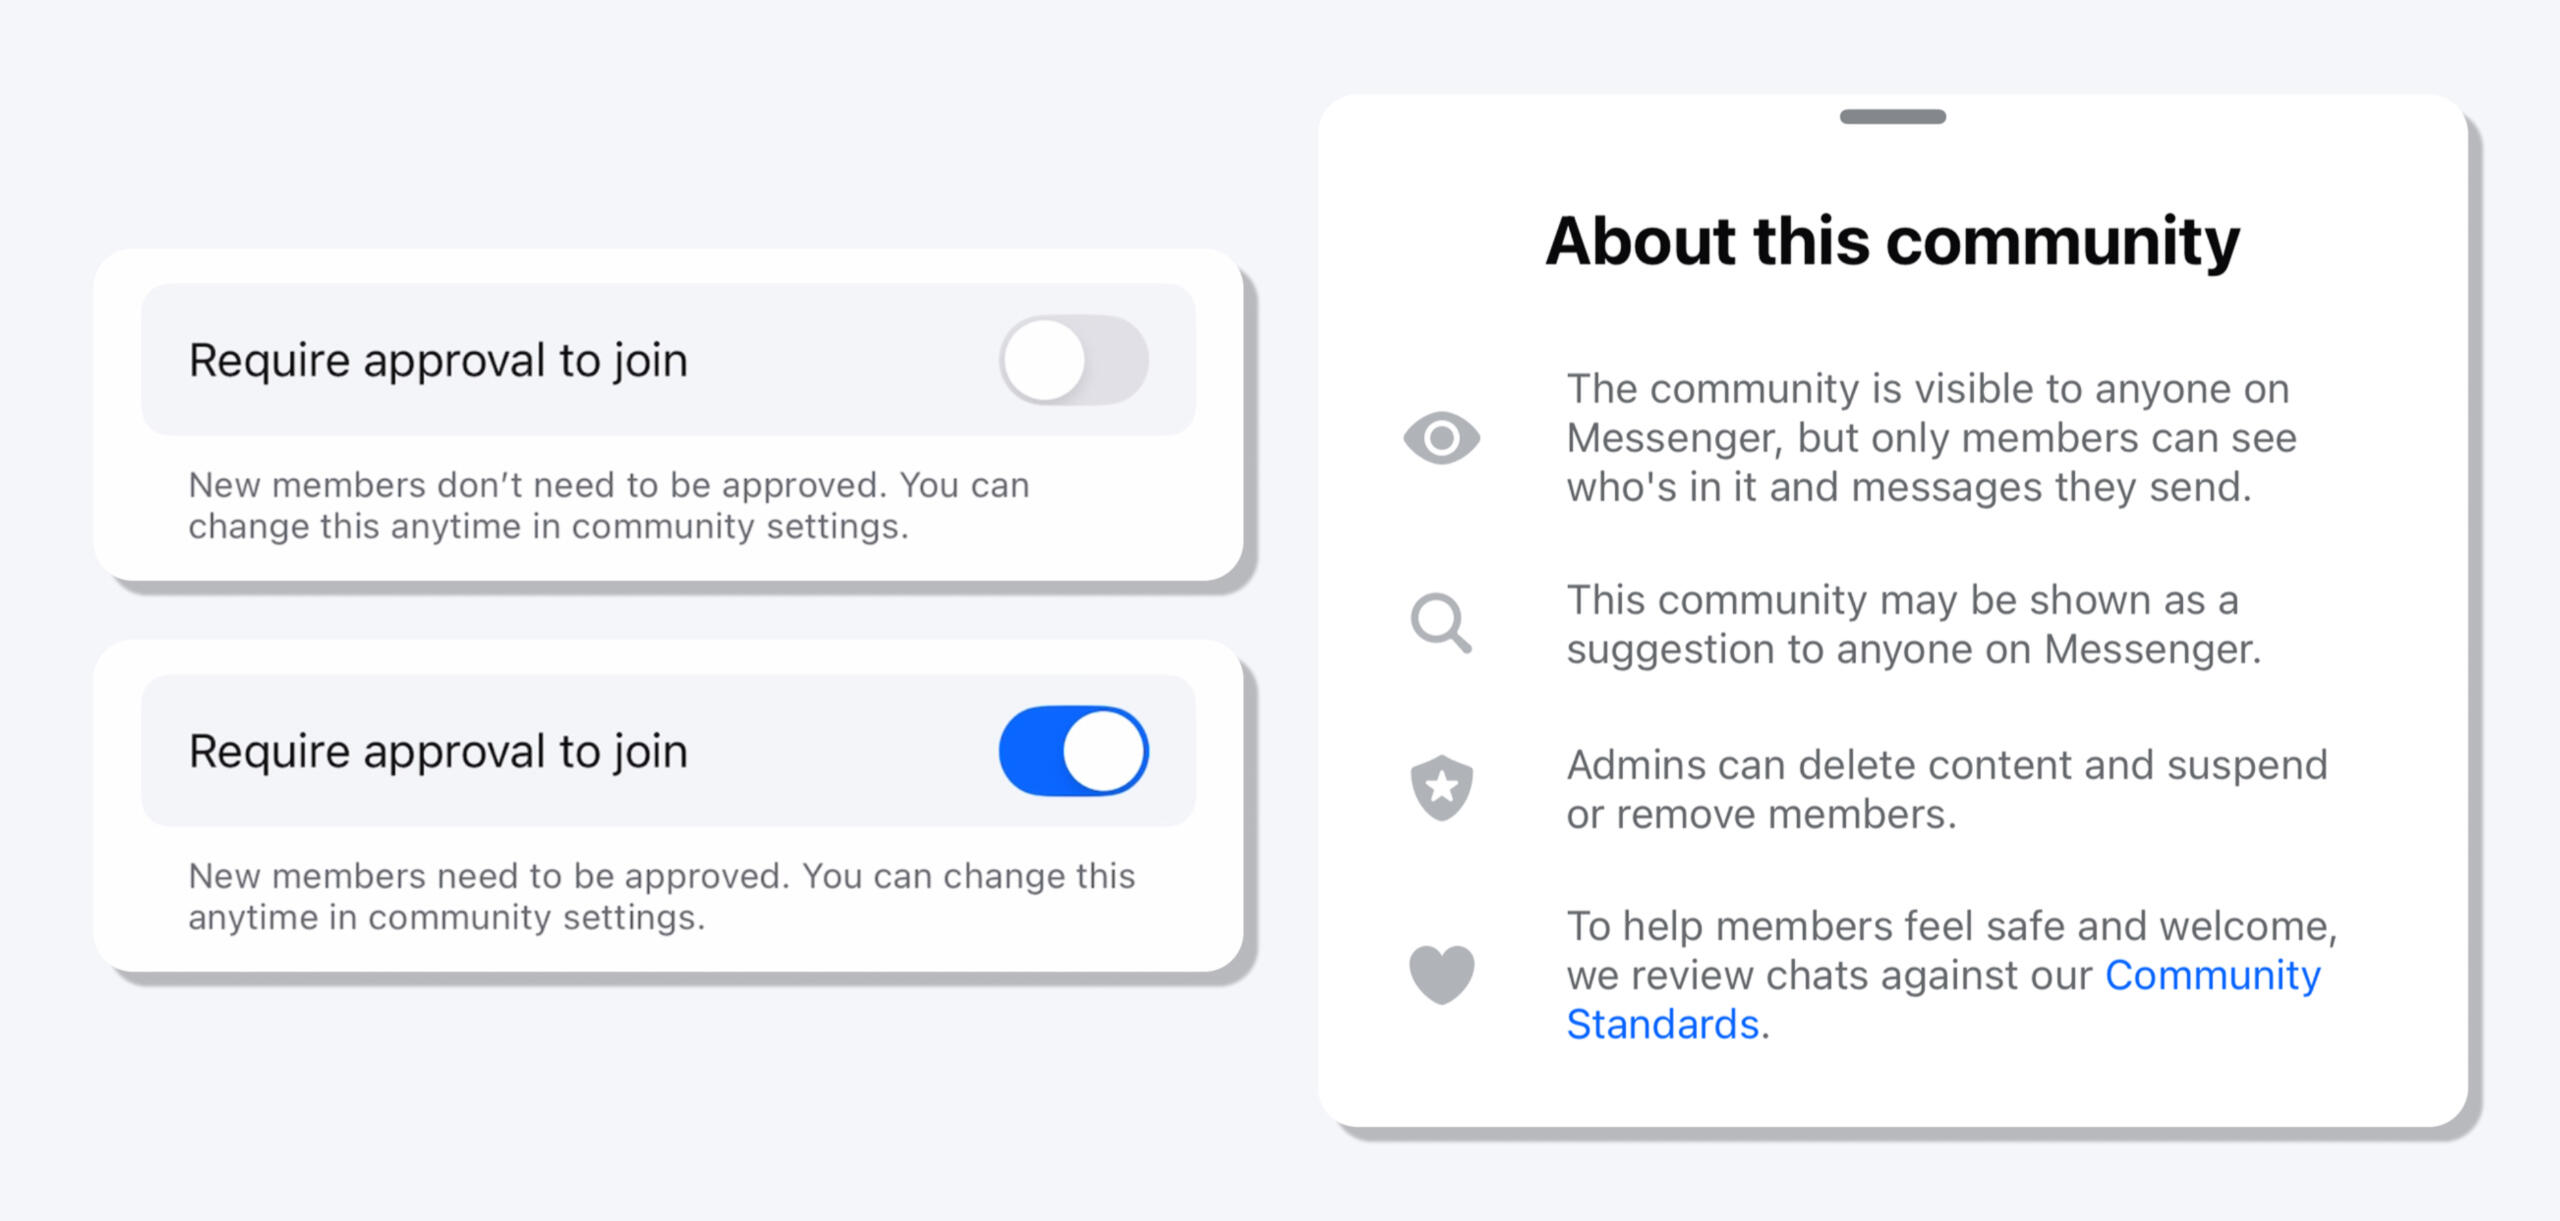Click the white knob on the blue toggle
The image size is (2560, 1221).
click(1104, 751)
